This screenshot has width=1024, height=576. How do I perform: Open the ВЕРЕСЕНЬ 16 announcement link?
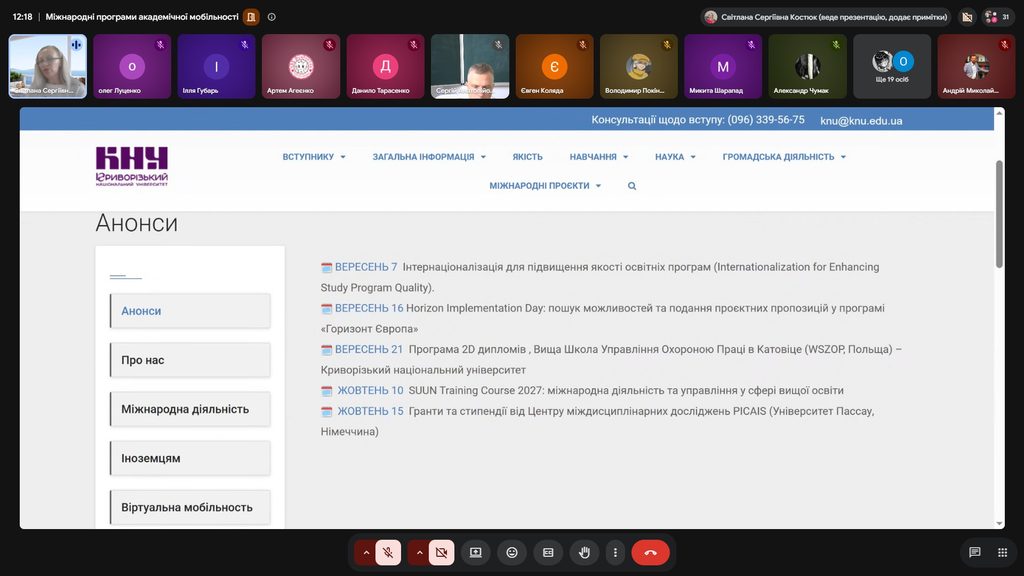[x=369, y=308]
